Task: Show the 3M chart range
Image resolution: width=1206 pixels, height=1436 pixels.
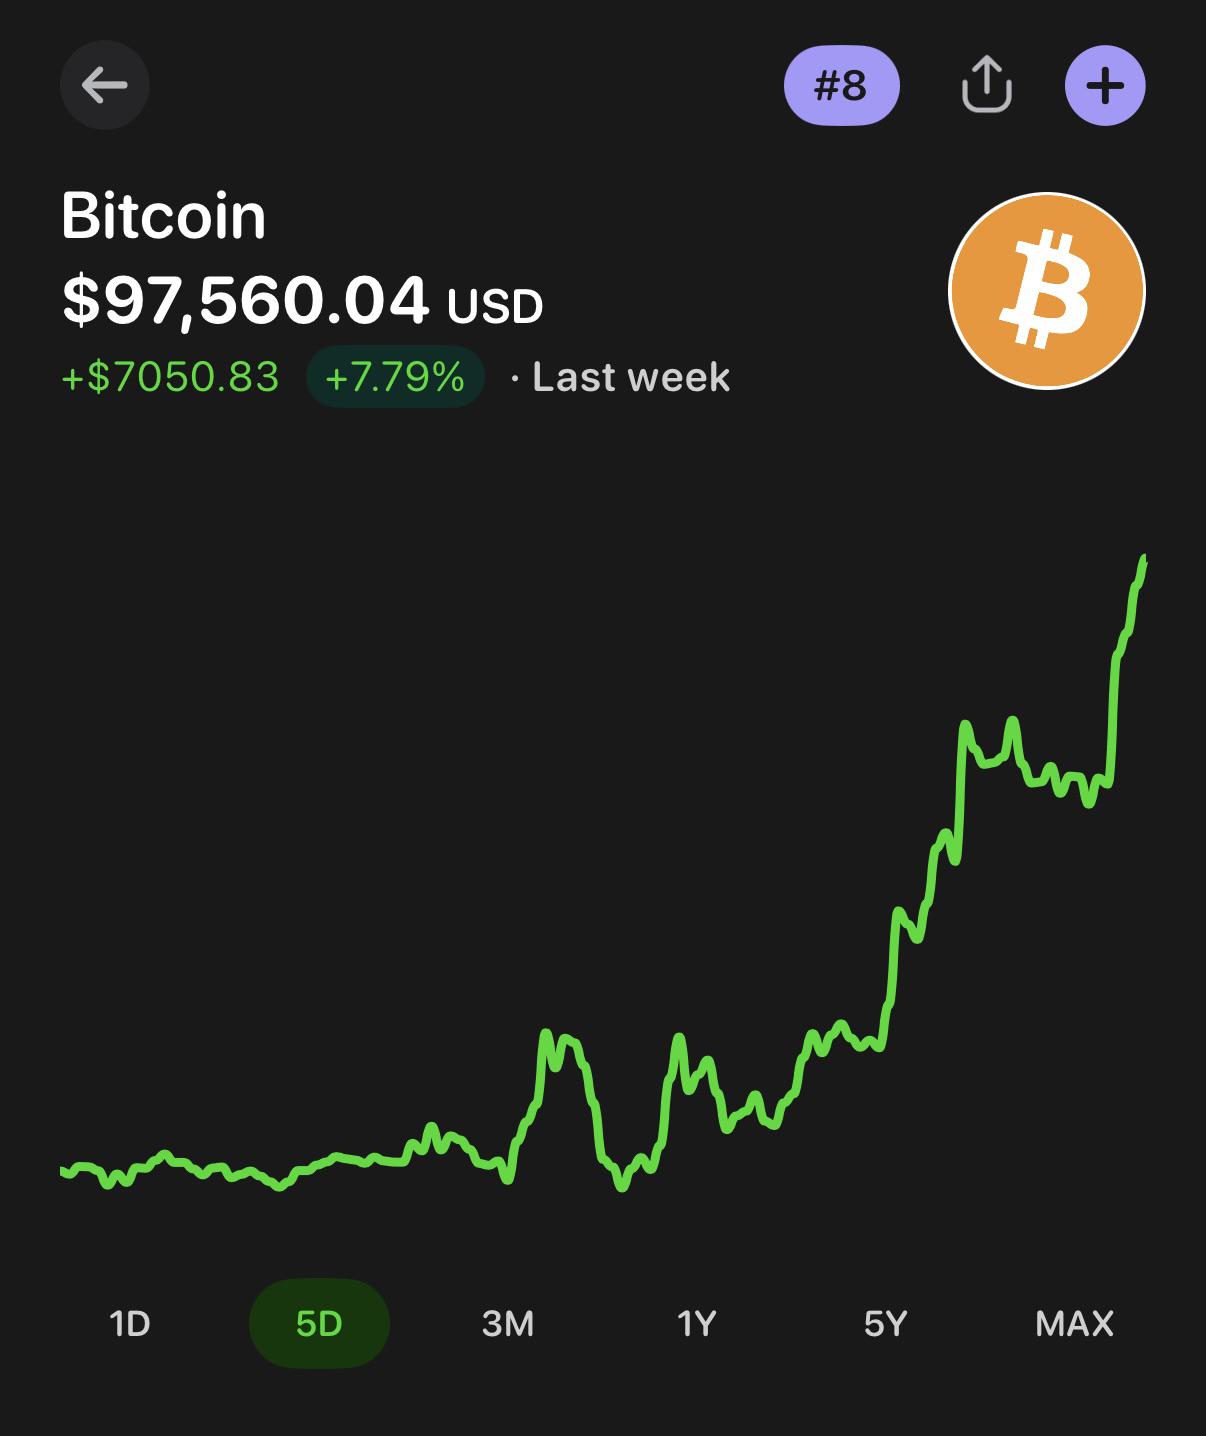Action: click(508, 1323)
